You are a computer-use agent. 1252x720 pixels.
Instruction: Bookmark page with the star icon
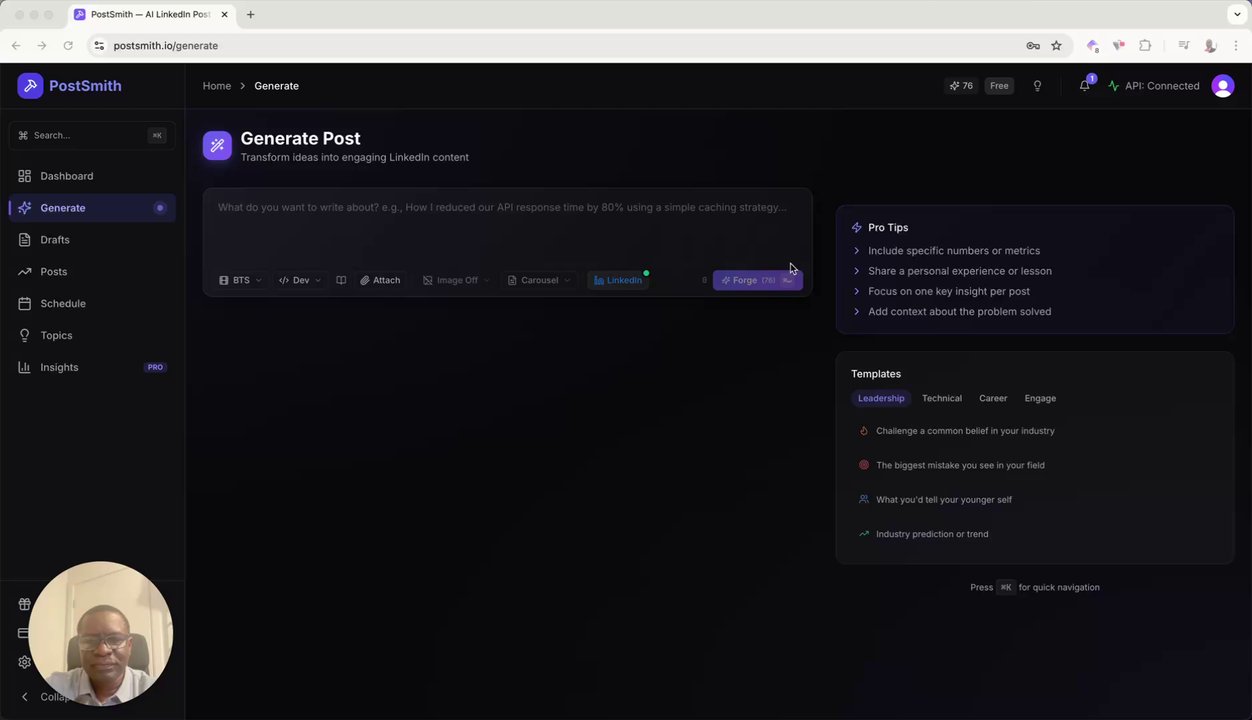point(1056,45)
